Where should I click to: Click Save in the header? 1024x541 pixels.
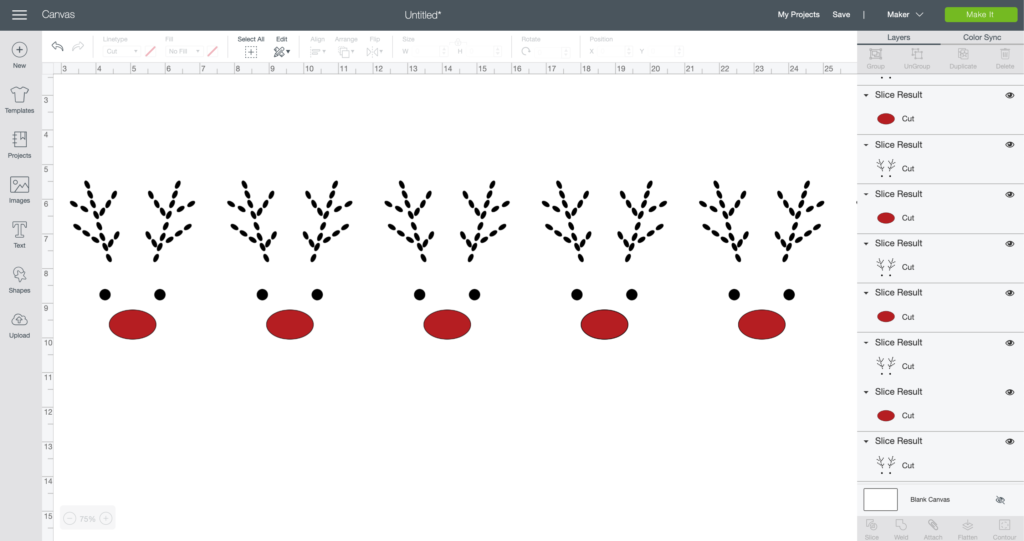[841, 14]
